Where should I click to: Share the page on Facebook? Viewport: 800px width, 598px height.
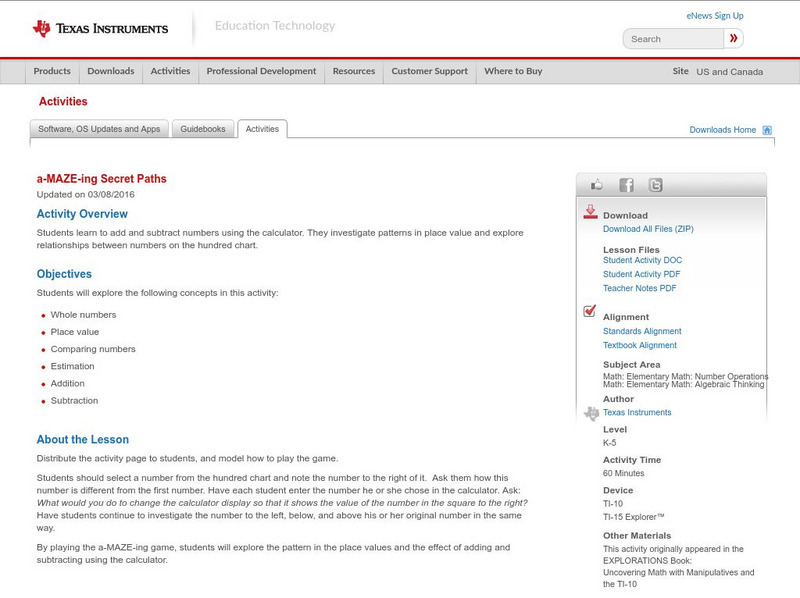pos(626,184)
